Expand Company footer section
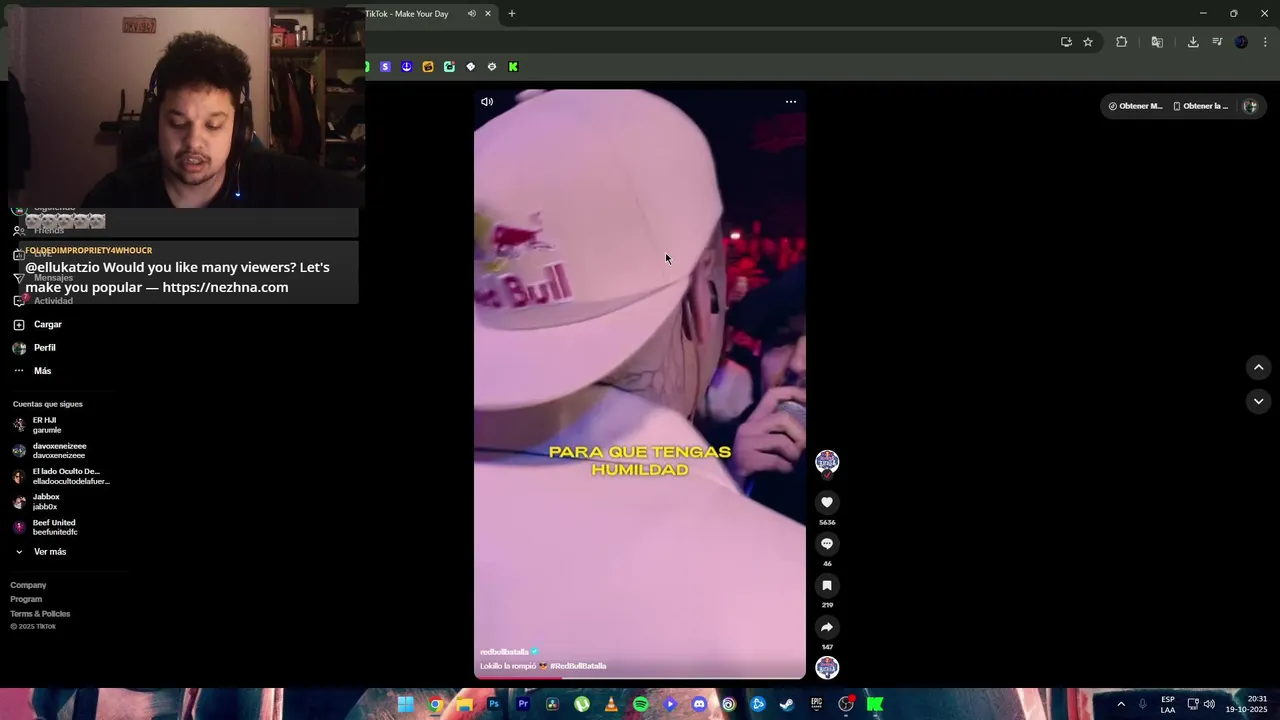The image size is (1280, 720). coord(29,585)
